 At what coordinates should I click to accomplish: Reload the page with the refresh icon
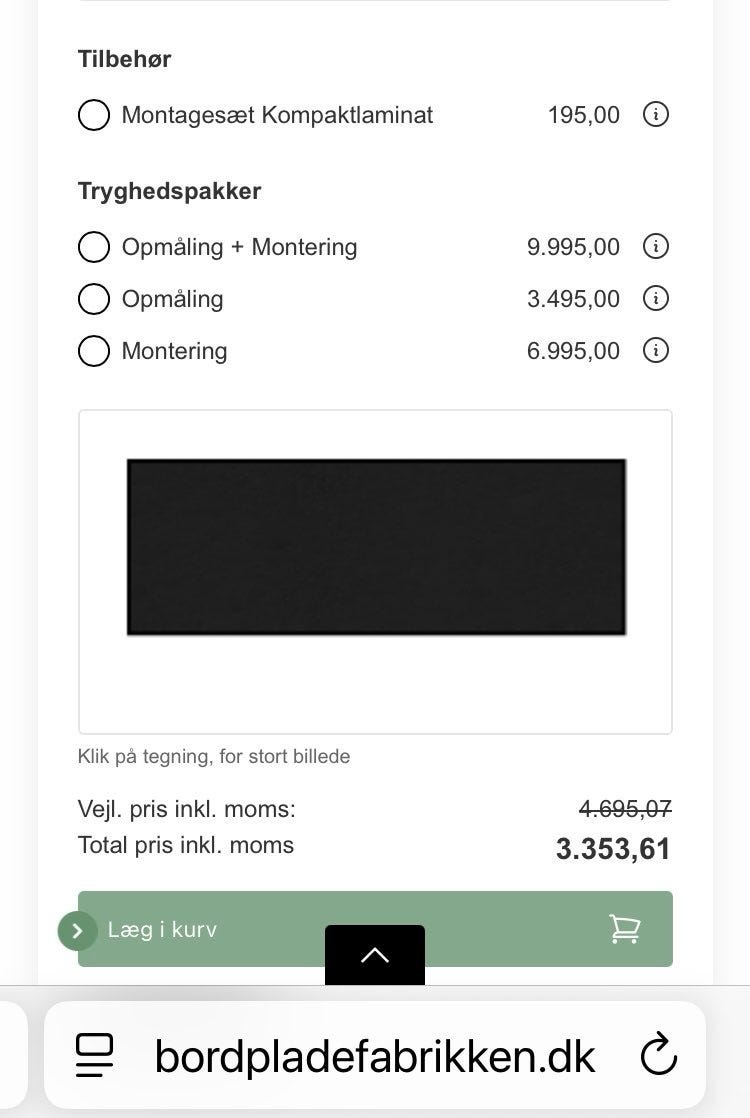click(658, 1056)
